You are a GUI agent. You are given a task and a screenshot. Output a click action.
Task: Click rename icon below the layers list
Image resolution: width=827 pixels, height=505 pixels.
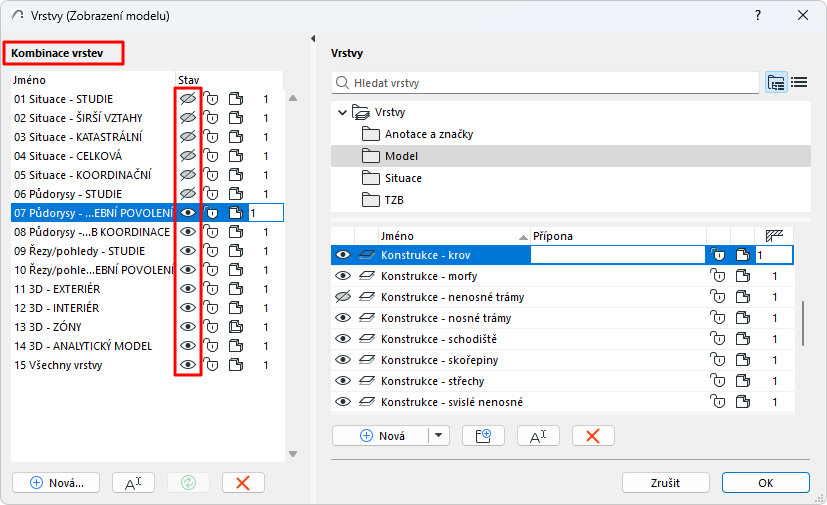538,435
